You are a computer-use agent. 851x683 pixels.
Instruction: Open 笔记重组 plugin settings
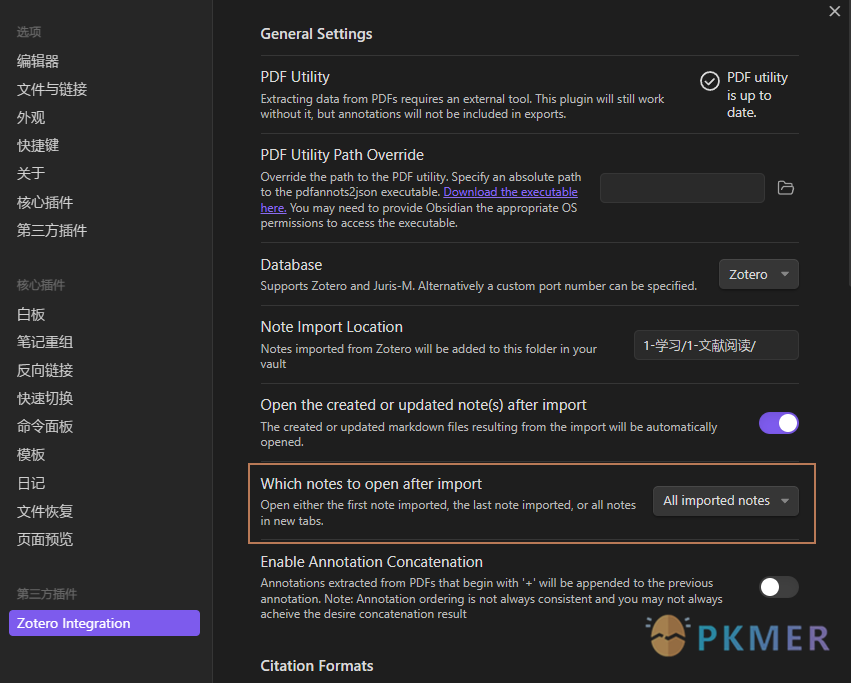[x=45, y=342]
